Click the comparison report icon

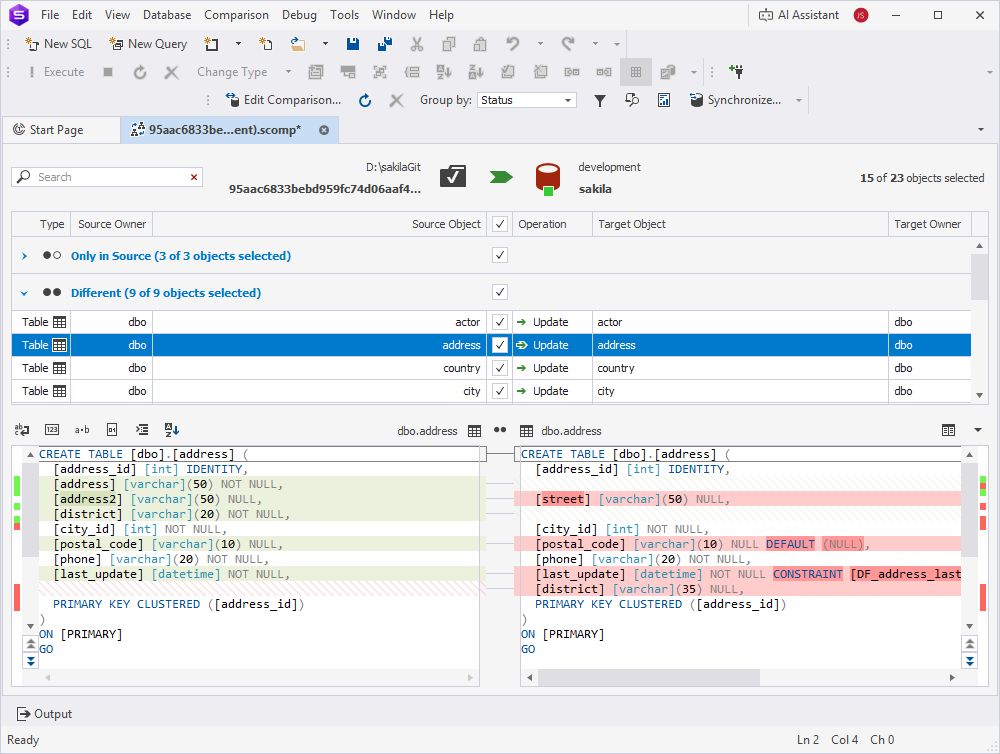(664, 100)
